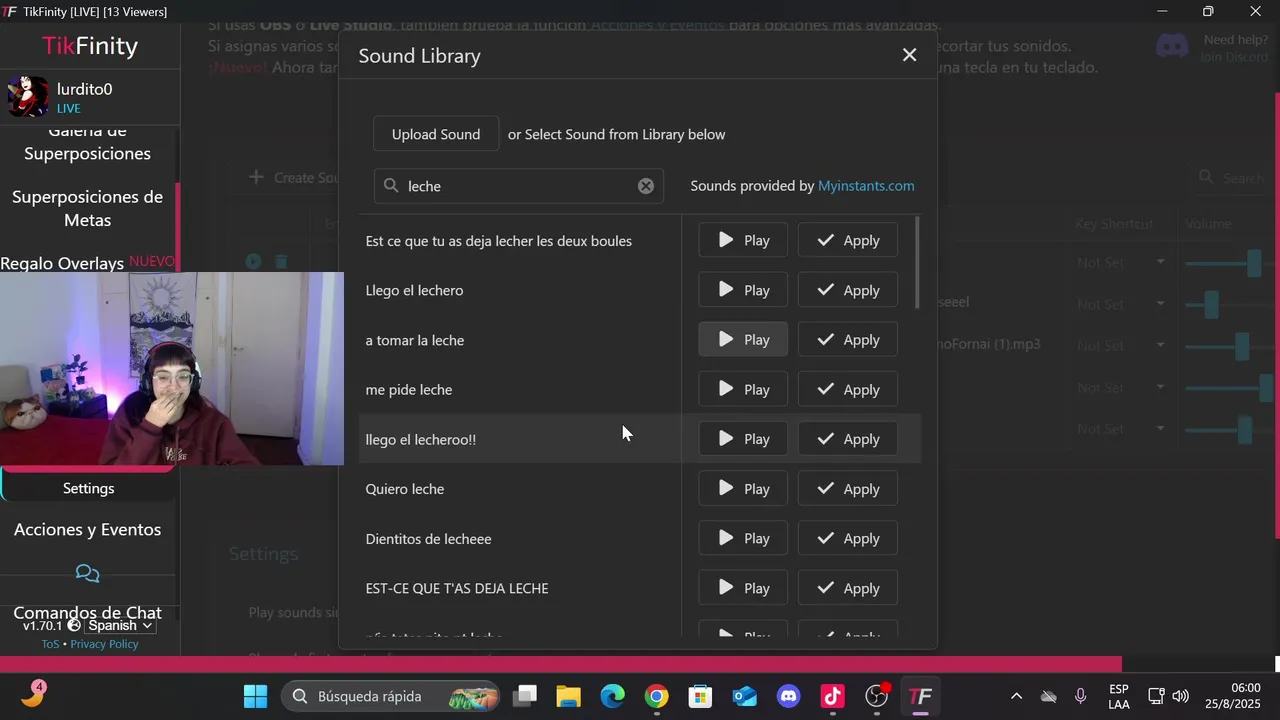Play the 'me pide leche' sound
The width and height of the screenshot is (1280, 720).
click(743, 389)
